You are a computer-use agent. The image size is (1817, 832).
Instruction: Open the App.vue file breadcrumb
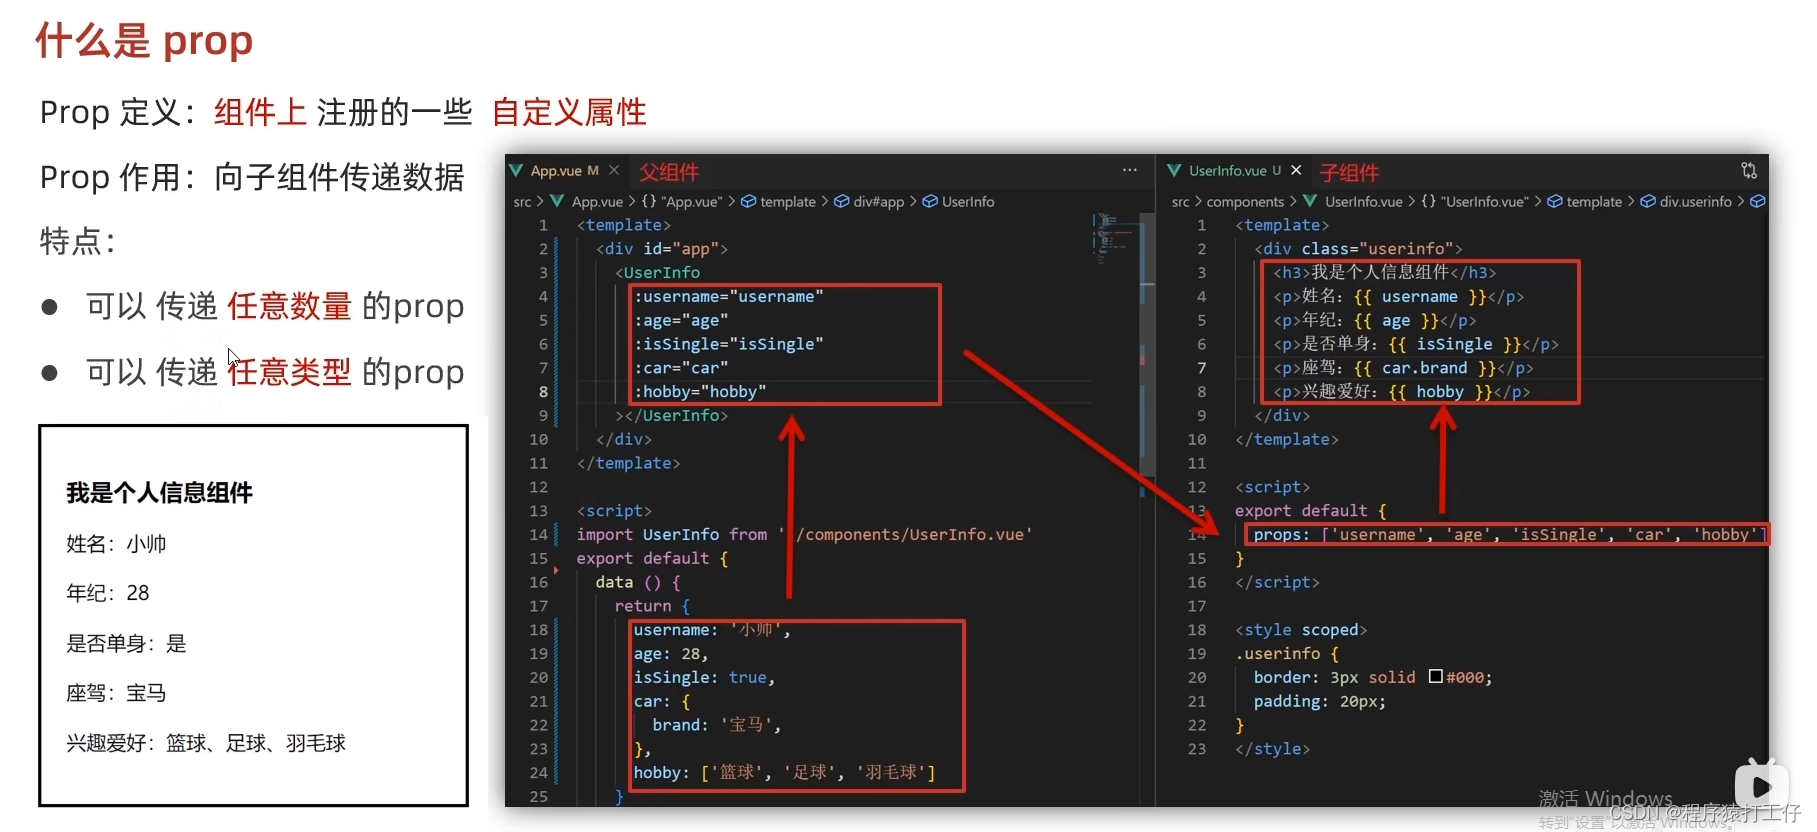[597, 202]
